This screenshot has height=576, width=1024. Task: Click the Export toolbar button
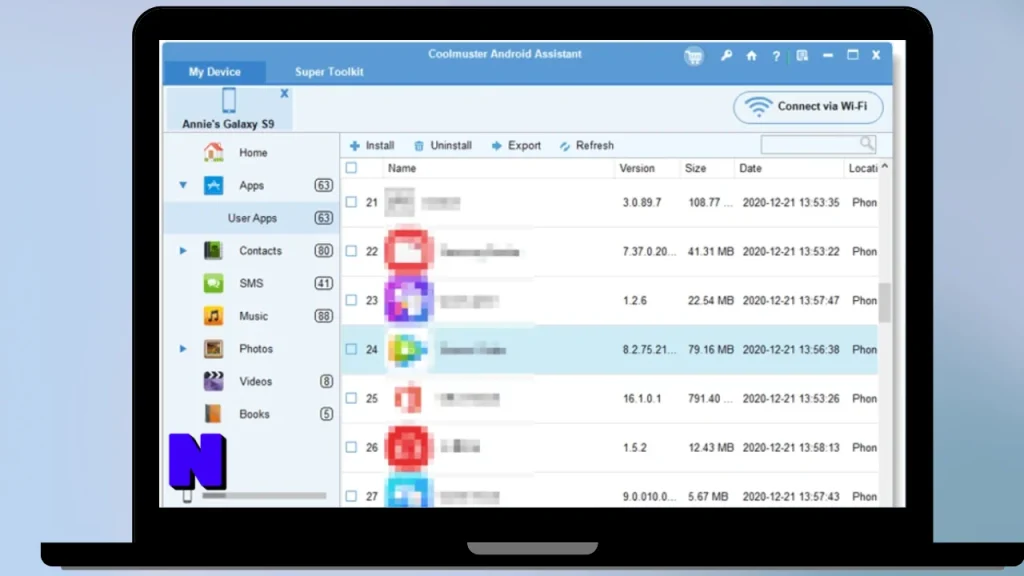516,146
